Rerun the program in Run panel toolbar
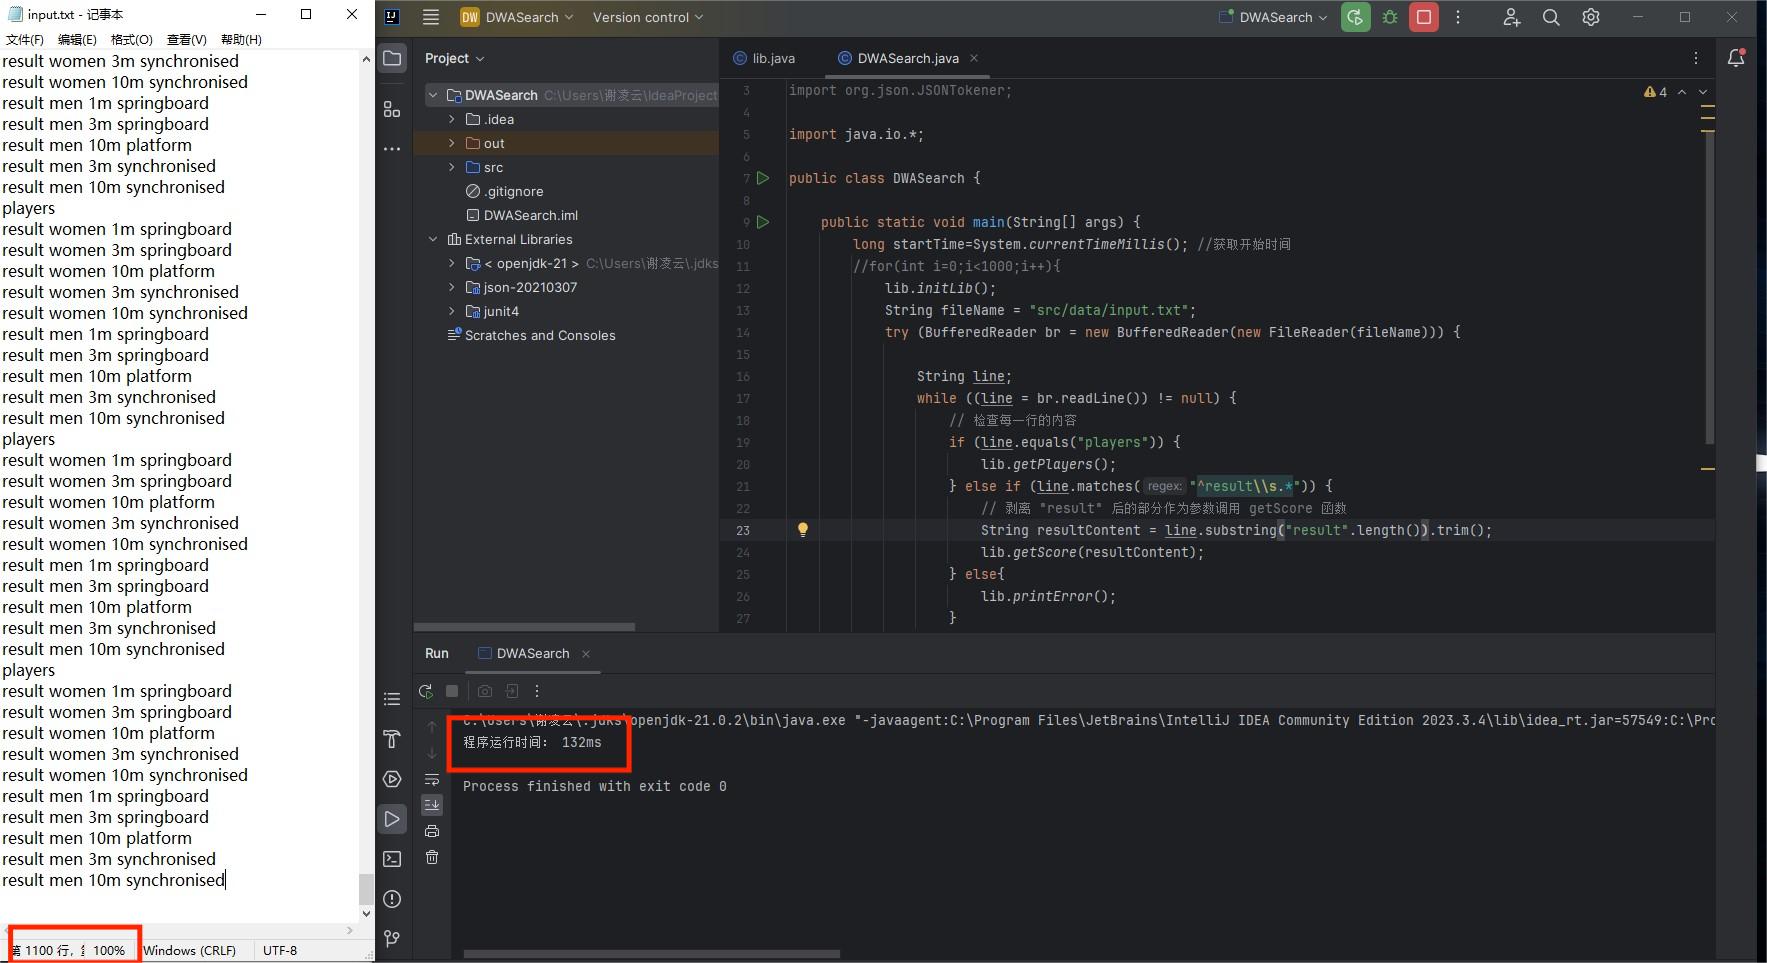The image size is (1767, 963). (426, 691)
